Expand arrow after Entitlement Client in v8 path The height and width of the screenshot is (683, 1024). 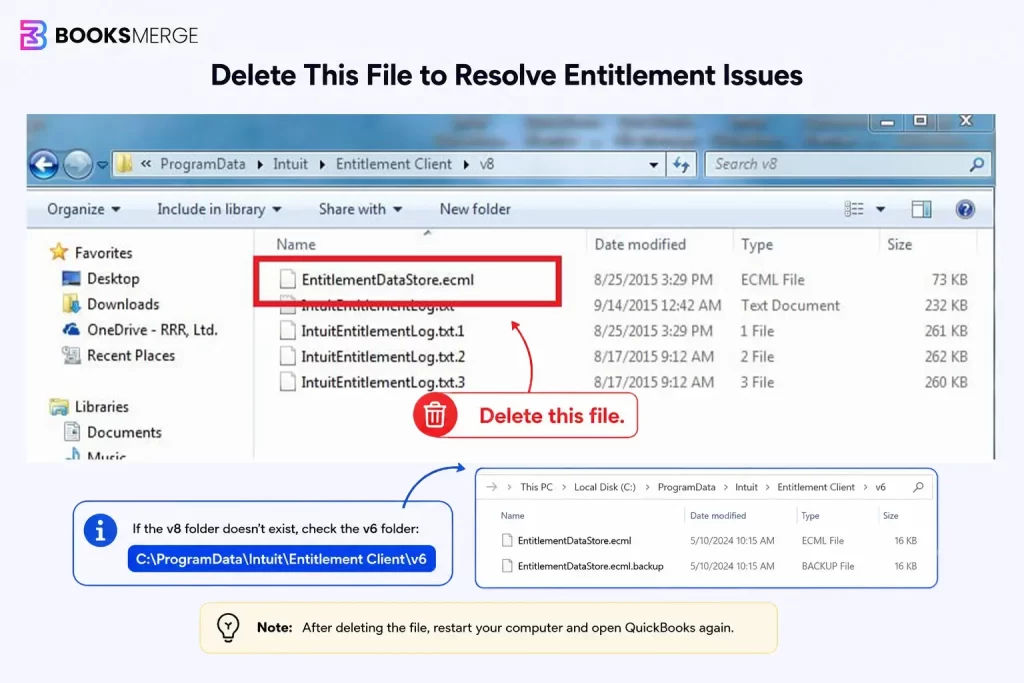[x=466, y=165]
